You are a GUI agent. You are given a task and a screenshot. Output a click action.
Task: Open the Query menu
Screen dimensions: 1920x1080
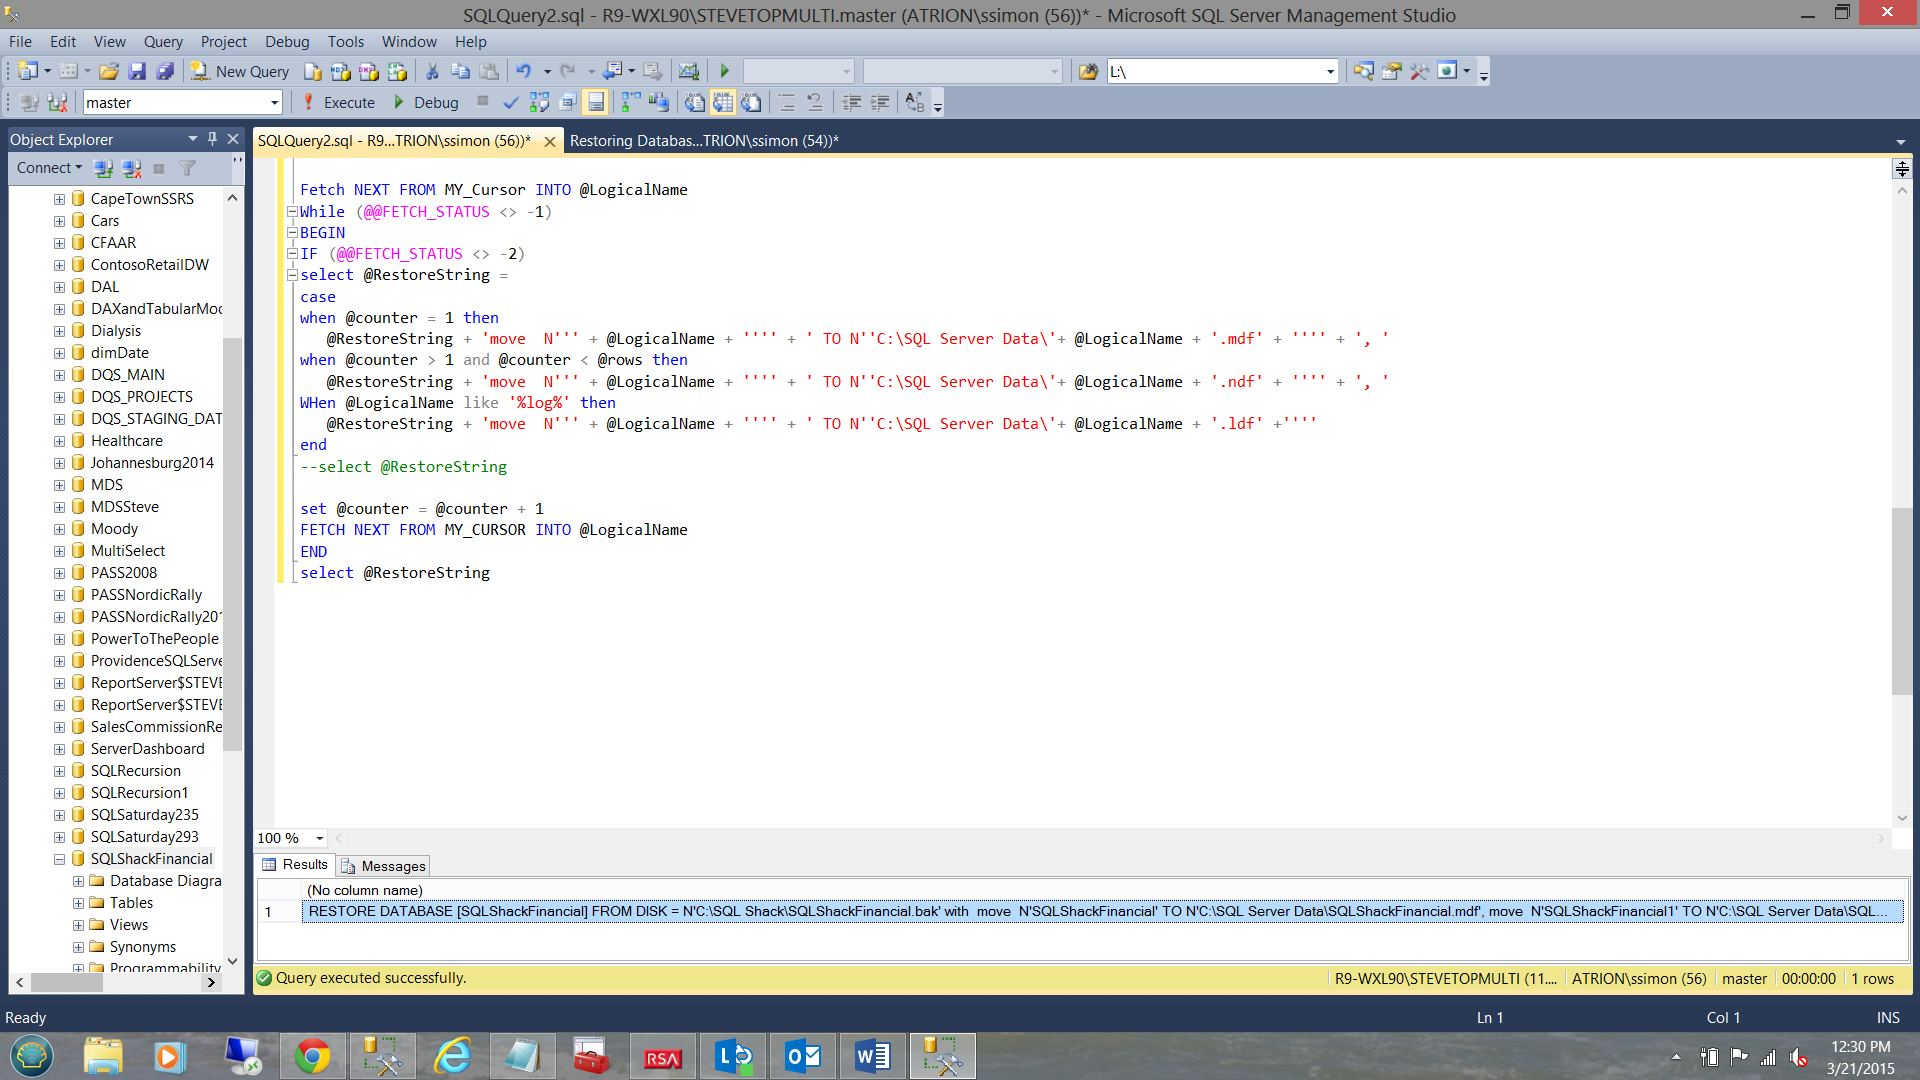(x=162, y=41)
